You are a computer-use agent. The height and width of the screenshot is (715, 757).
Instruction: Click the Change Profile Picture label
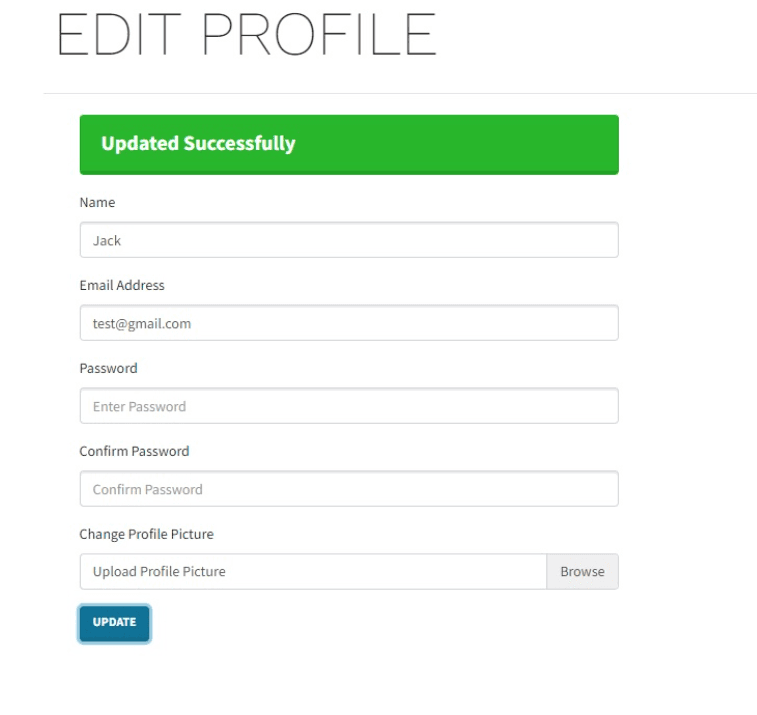146,534
